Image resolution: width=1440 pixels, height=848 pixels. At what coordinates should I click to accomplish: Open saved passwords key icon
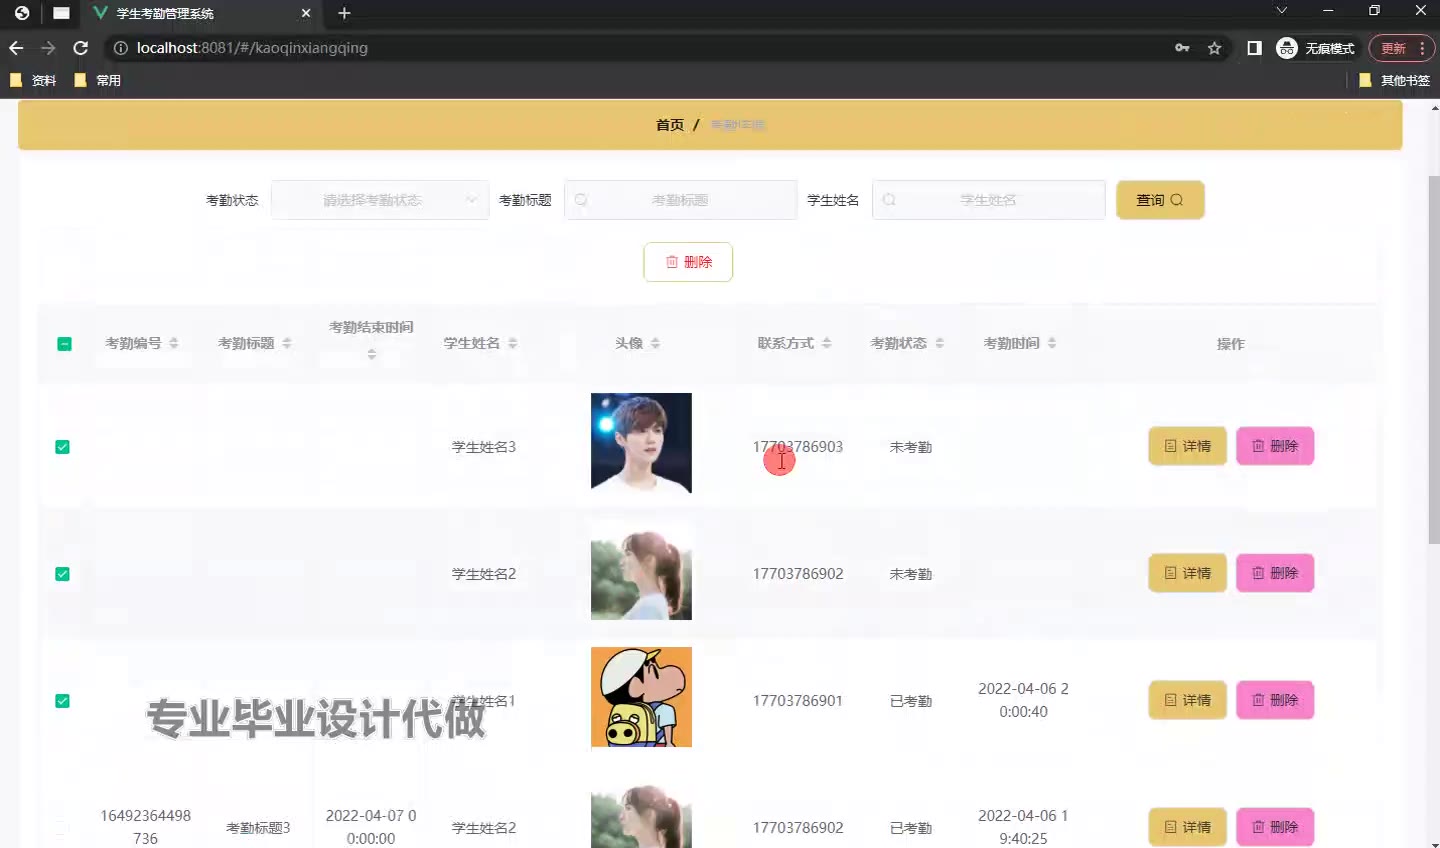tap(1182, 48)
